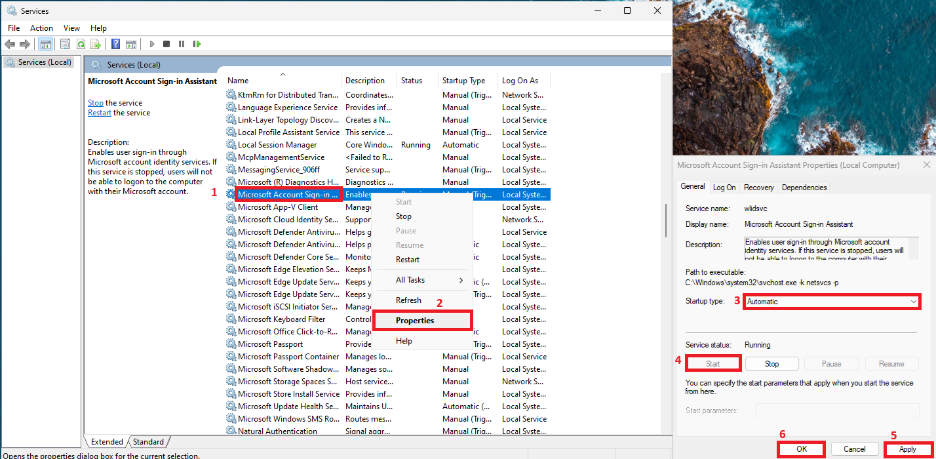Click the Stop button in Properties dialog
The image size is (936, 459).
coord(772,363)
